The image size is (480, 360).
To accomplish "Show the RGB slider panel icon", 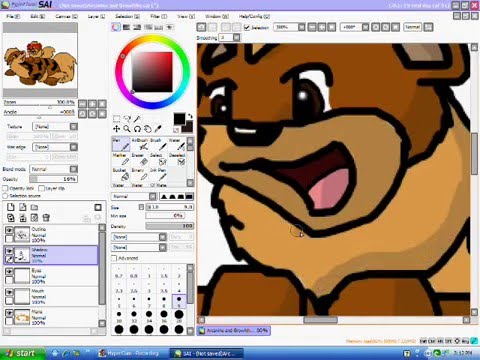I will (126, 27).
